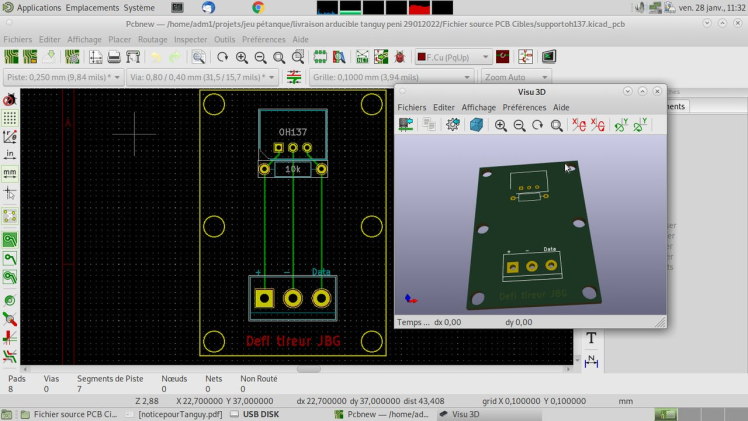This screenshot has height=421, width=748.
Task: Switch units to inches
Action: point(10,154)
